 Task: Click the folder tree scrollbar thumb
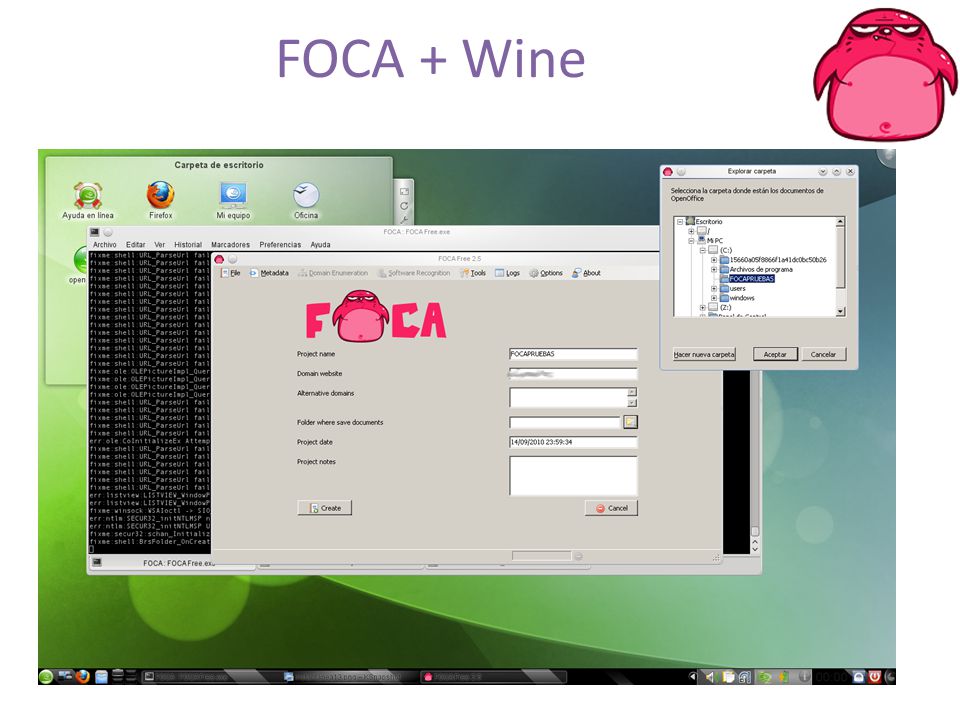pyautogui.click(x=840, y=257)
